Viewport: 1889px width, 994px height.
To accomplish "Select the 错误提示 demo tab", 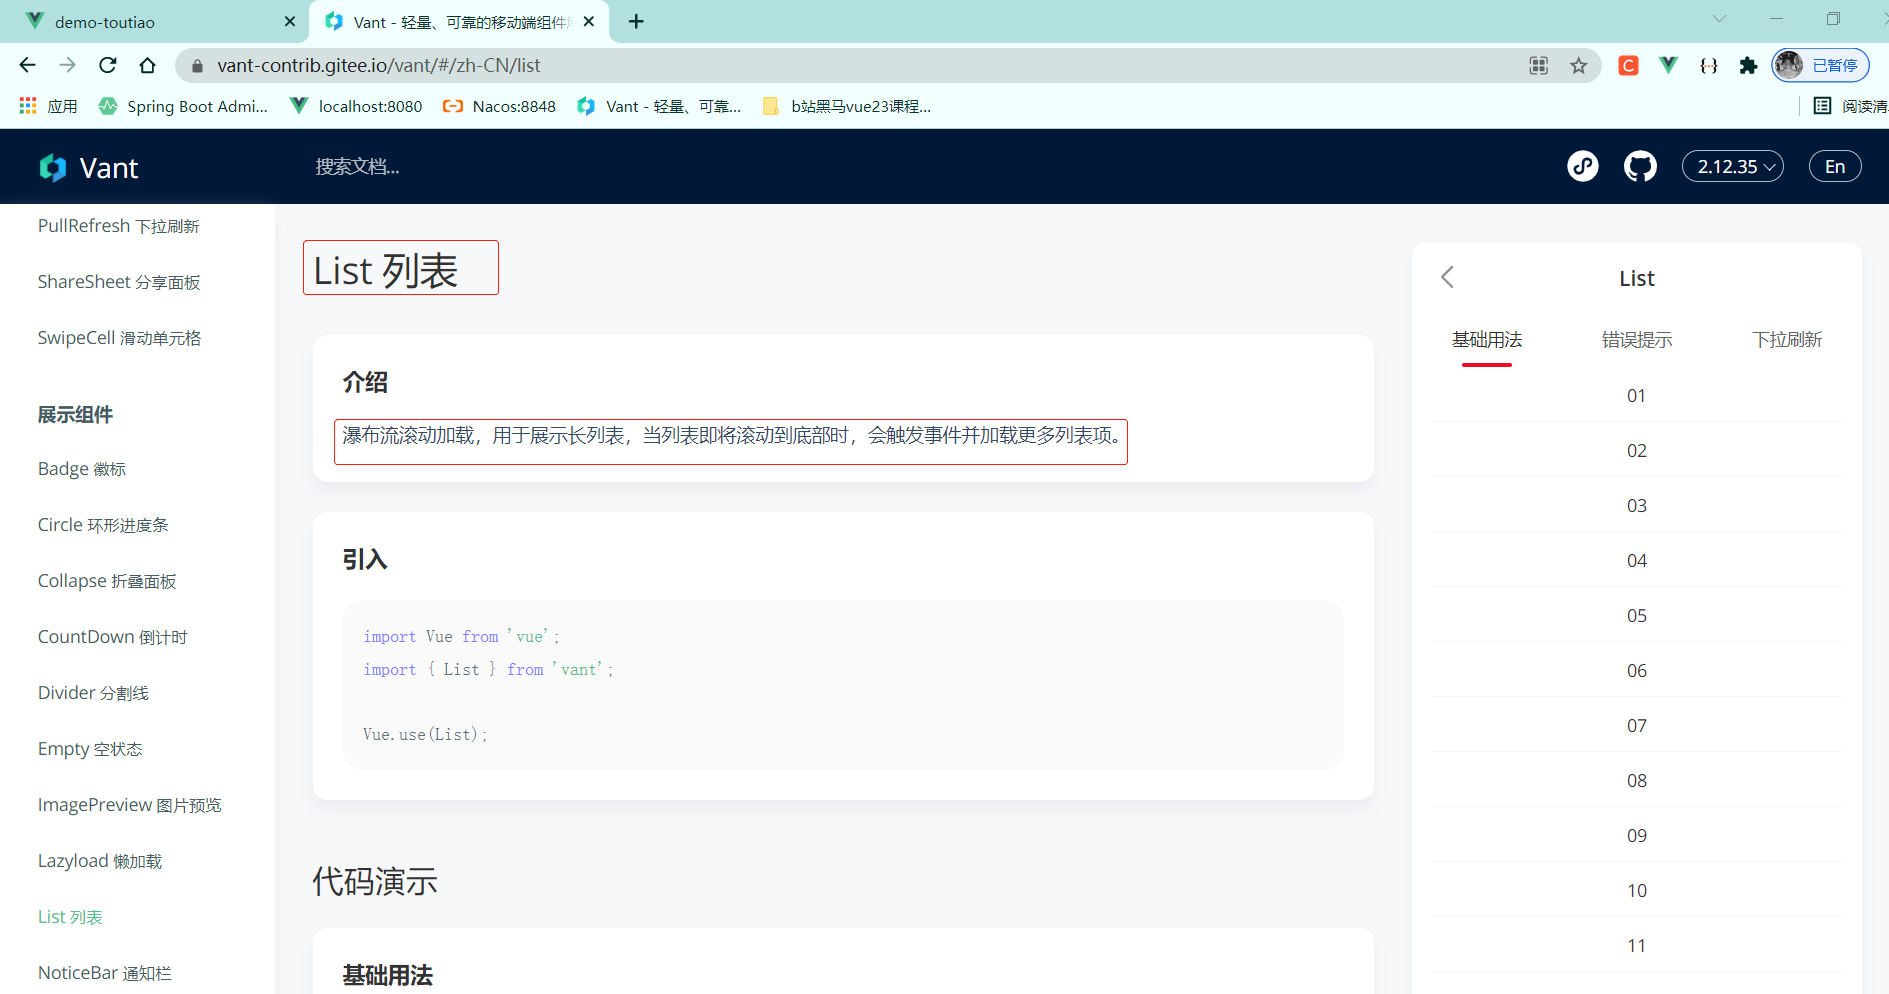I will coord(1637,340).
